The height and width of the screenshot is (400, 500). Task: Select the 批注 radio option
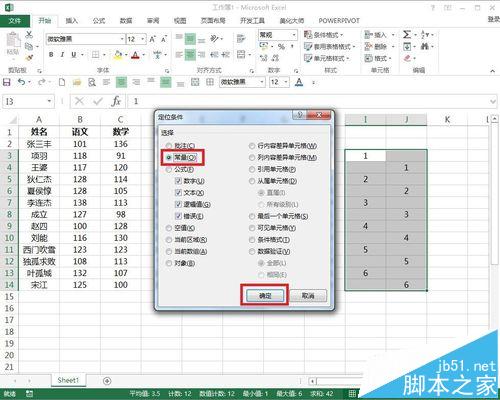pos(180,146)
